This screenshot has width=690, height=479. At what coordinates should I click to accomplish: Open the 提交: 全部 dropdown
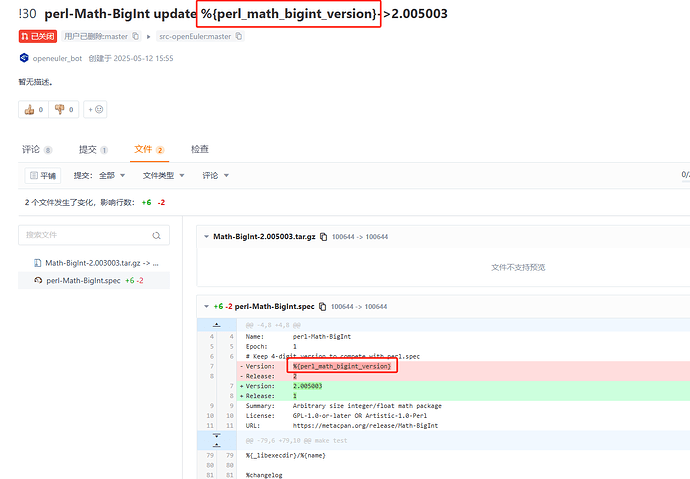[100, 175]
